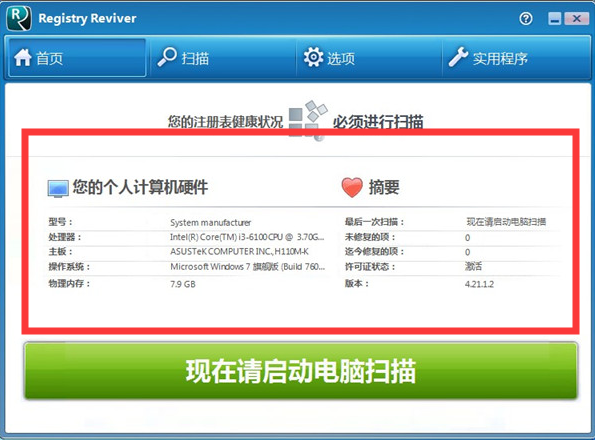This screenshot has height=441, width=595.
Task: Click the 迄今修复的项 count value 0
Action: point(468,252)
